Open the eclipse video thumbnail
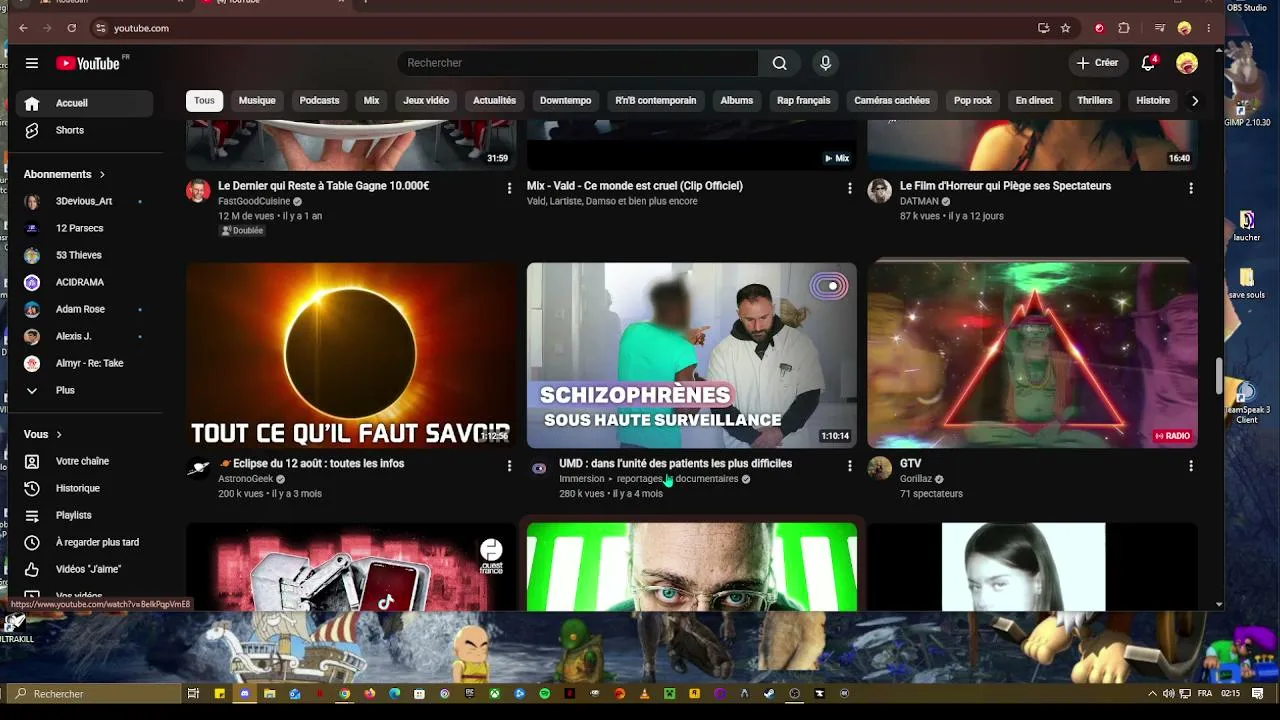The width and height of the screenshot is (1280, 720). coord(351,355)
